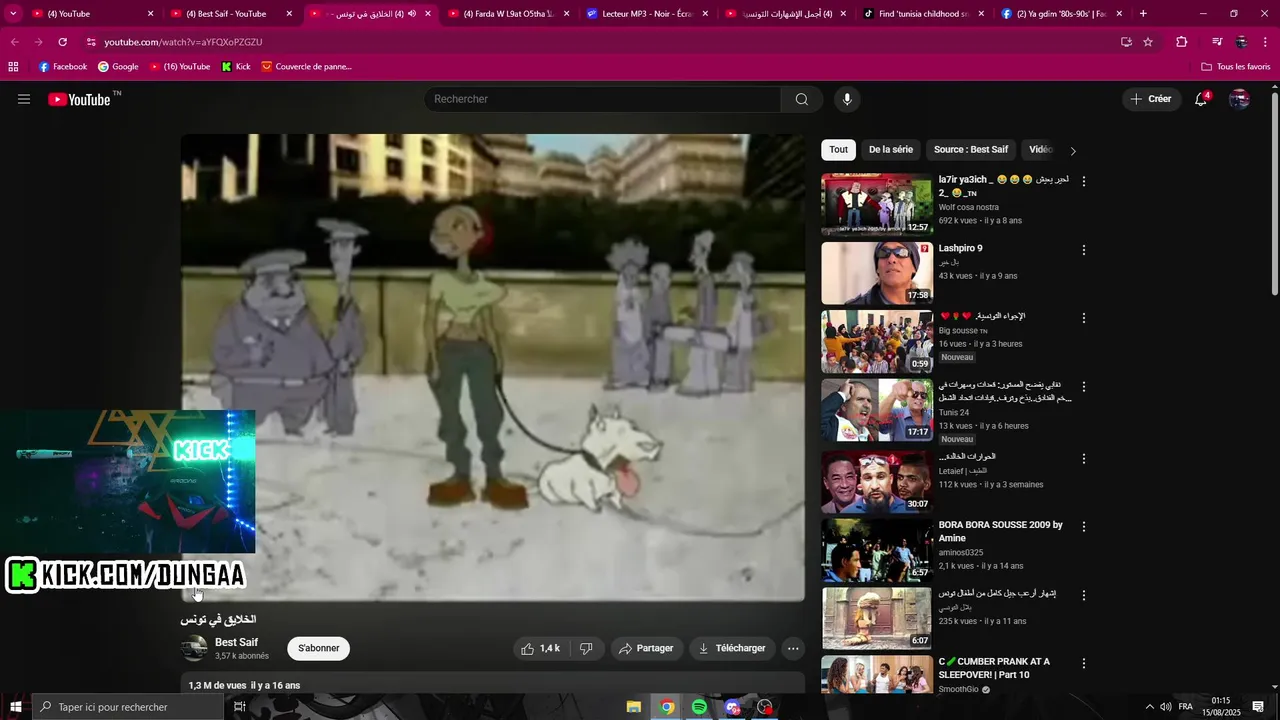
Task: Switch to Find 'tunisia childhood' TikTok tab
Action: (x=923, y=14)
